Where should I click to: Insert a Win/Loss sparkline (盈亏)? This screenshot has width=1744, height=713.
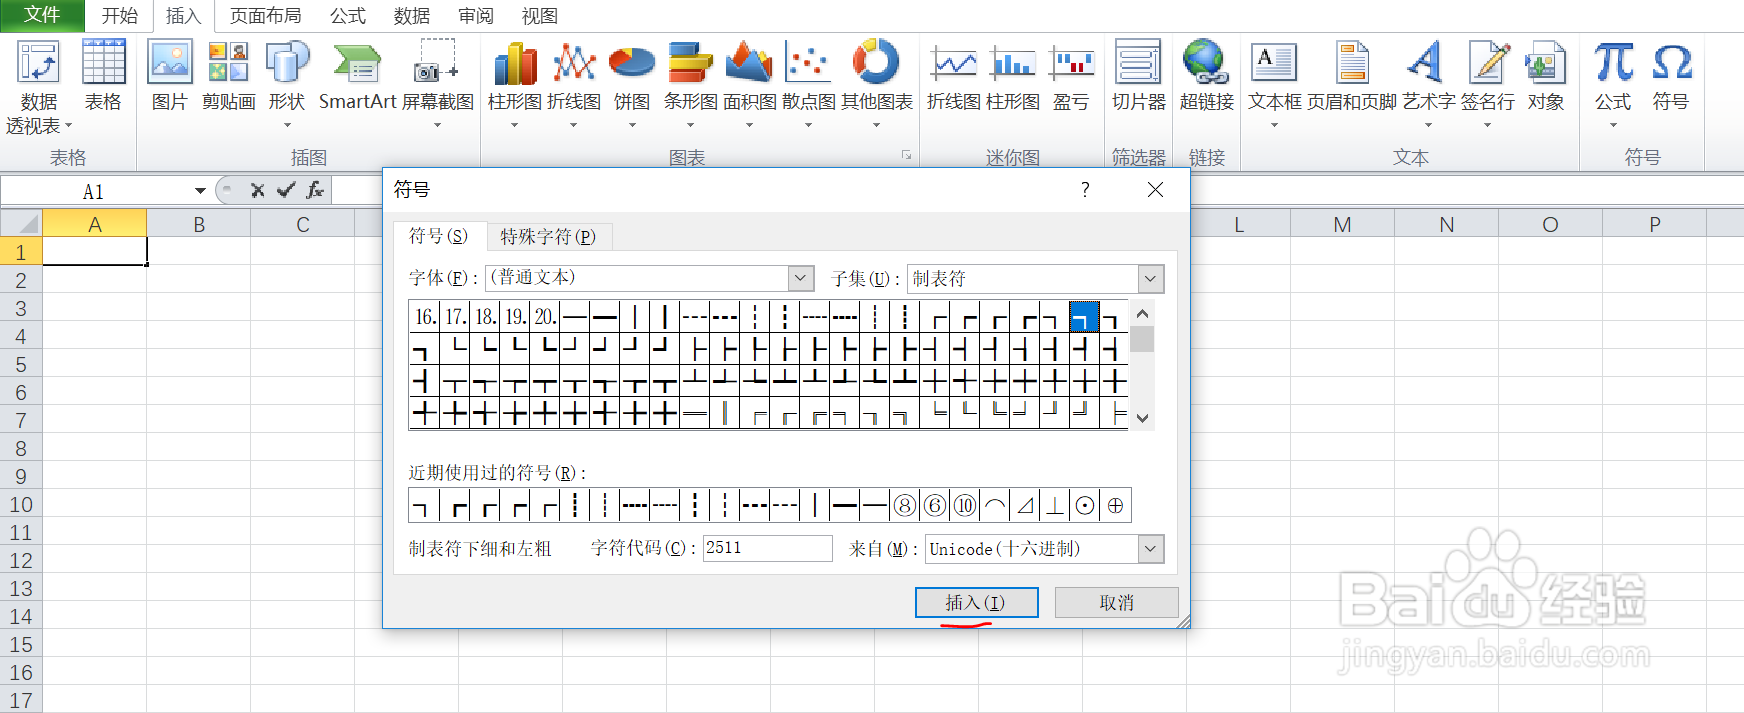click(1071, 76)
